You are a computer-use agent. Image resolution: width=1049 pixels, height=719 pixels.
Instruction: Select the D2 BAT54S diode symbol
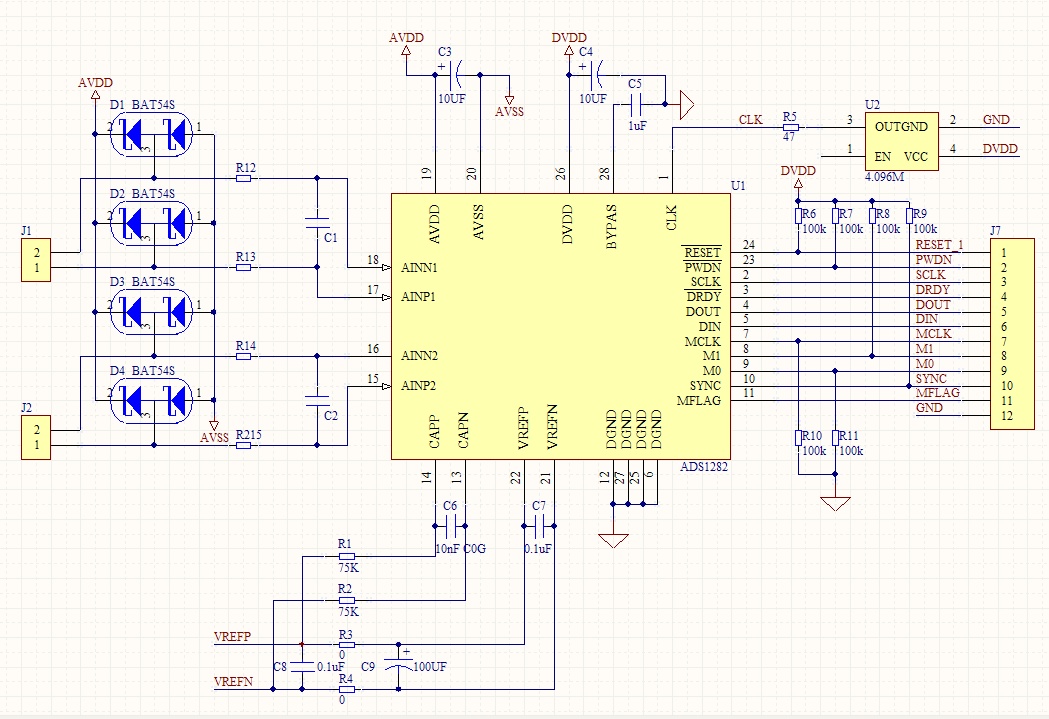click(151, 223)
